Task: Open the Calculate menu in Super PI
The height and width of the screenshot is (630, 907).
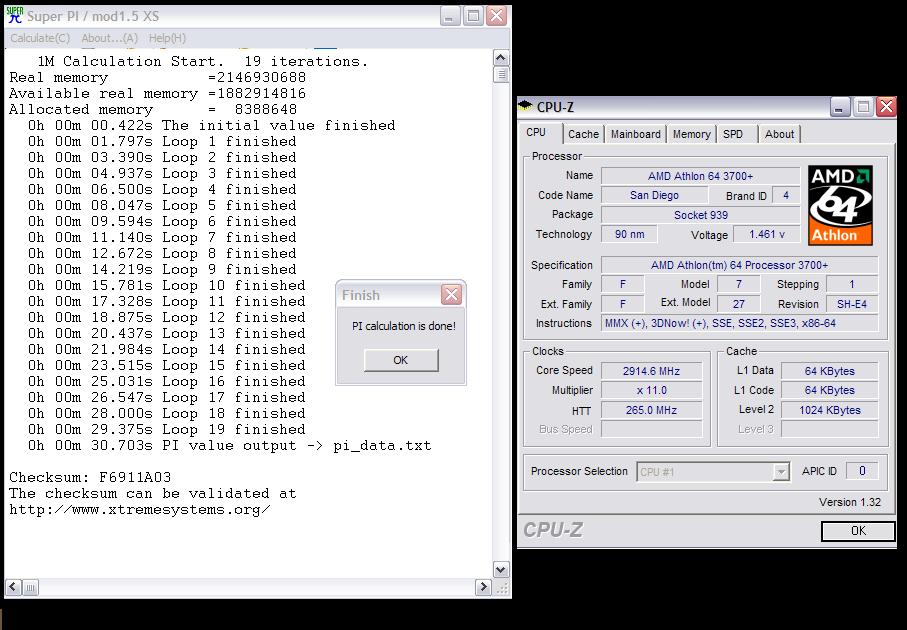Action: (40, 38)
